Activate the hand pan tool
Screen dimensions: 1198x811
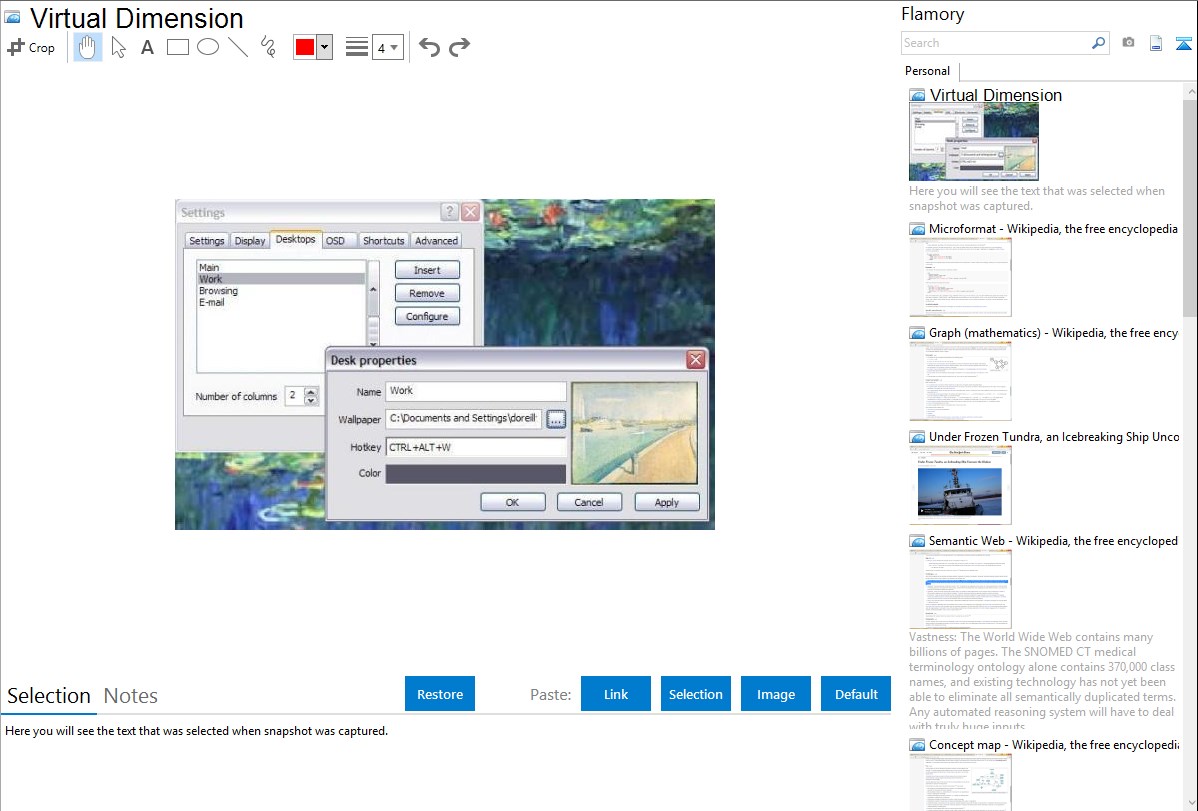(x=88, y=47)
